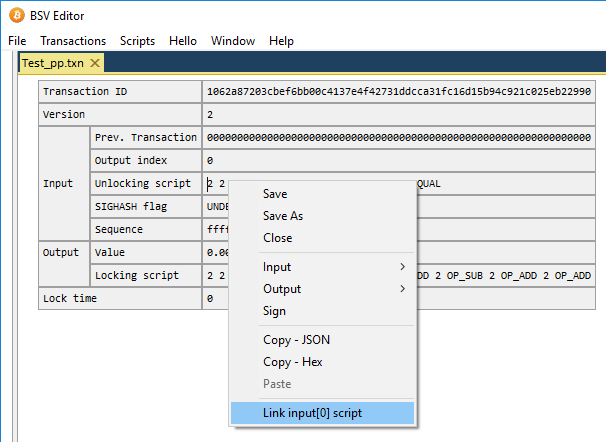The width and height of the screenshot is (606, 442).
Task: Click the Transaction ID label cell
Action: pyautogui.click(x=120, y=92)
